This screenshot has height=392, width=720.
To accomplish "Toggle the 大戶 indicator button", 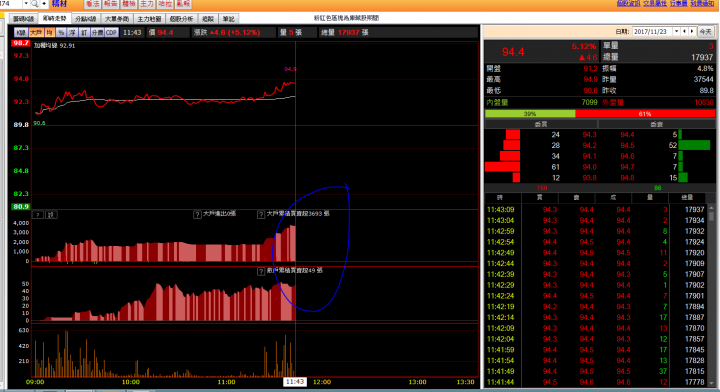I will coord(36,33).
